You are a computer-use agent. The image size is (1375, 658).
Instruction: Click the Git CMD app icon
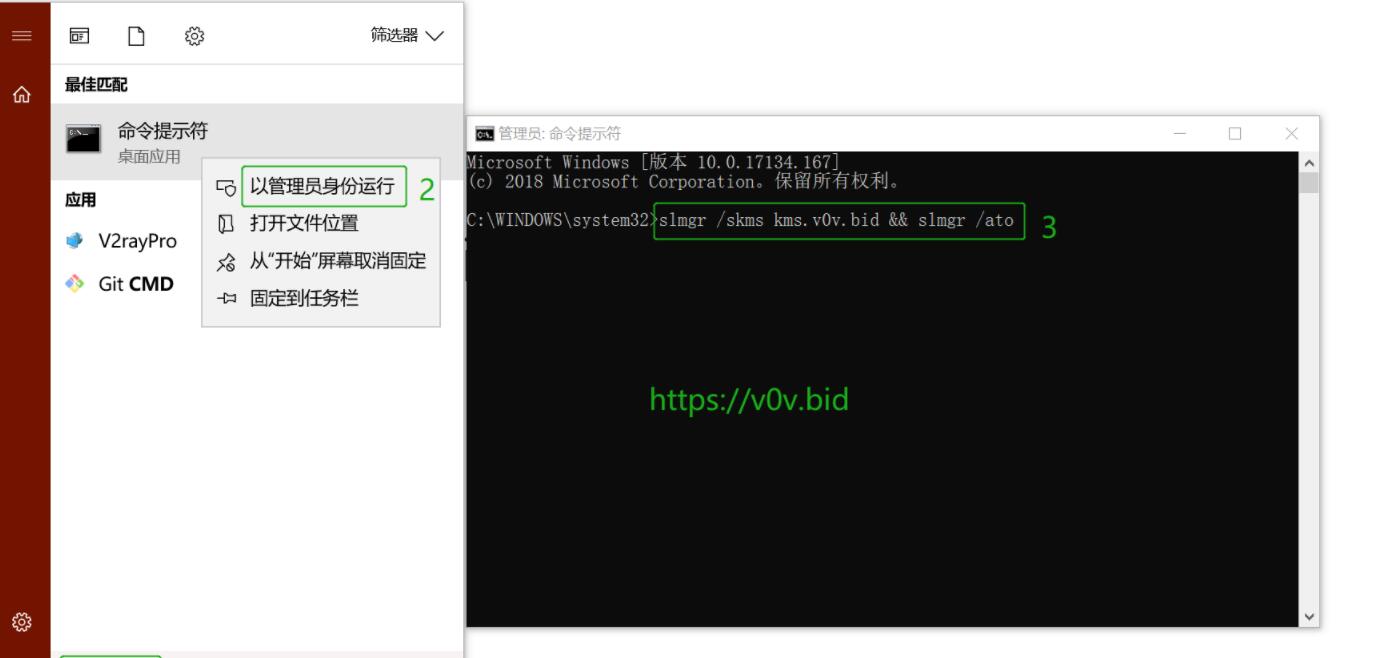click(75, 284)
